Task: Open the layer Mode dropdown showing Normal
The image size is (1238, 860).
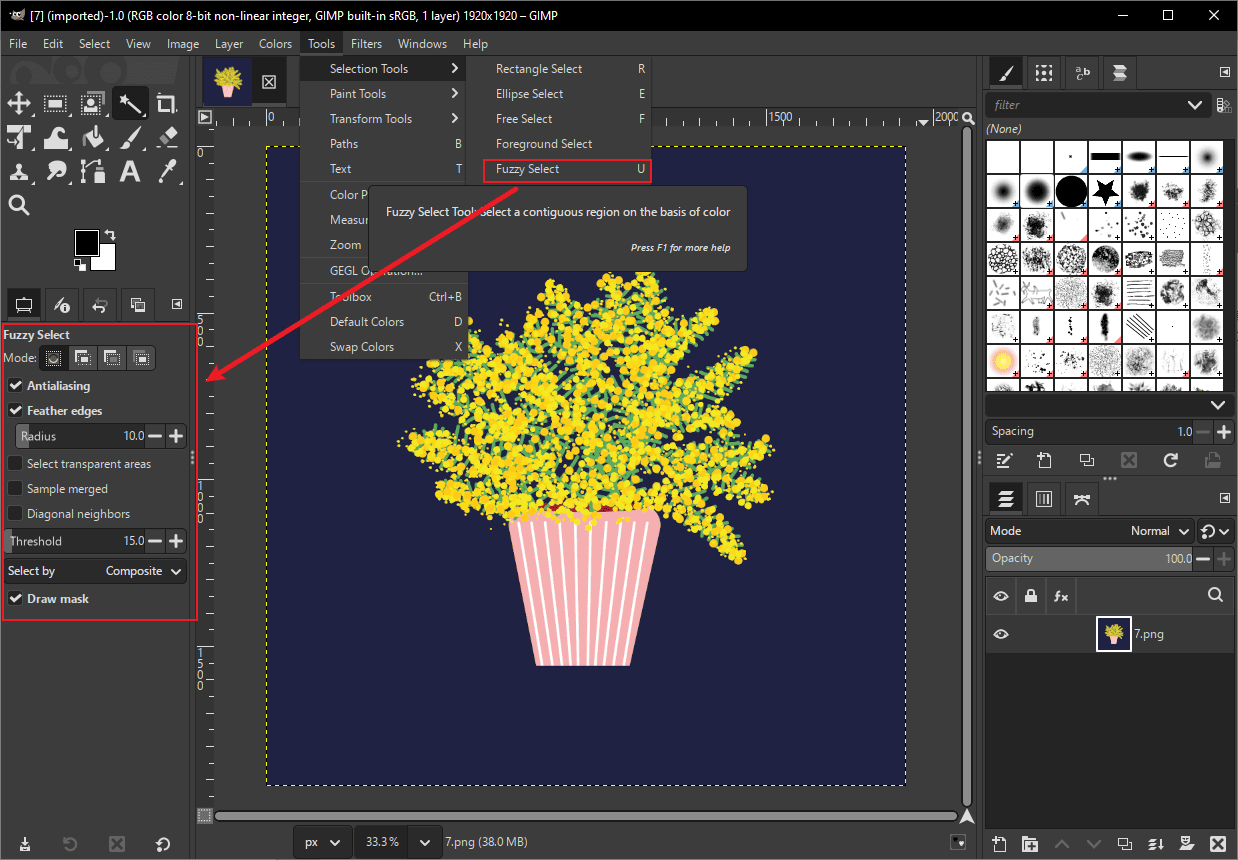Action: tap(1160, 531)
